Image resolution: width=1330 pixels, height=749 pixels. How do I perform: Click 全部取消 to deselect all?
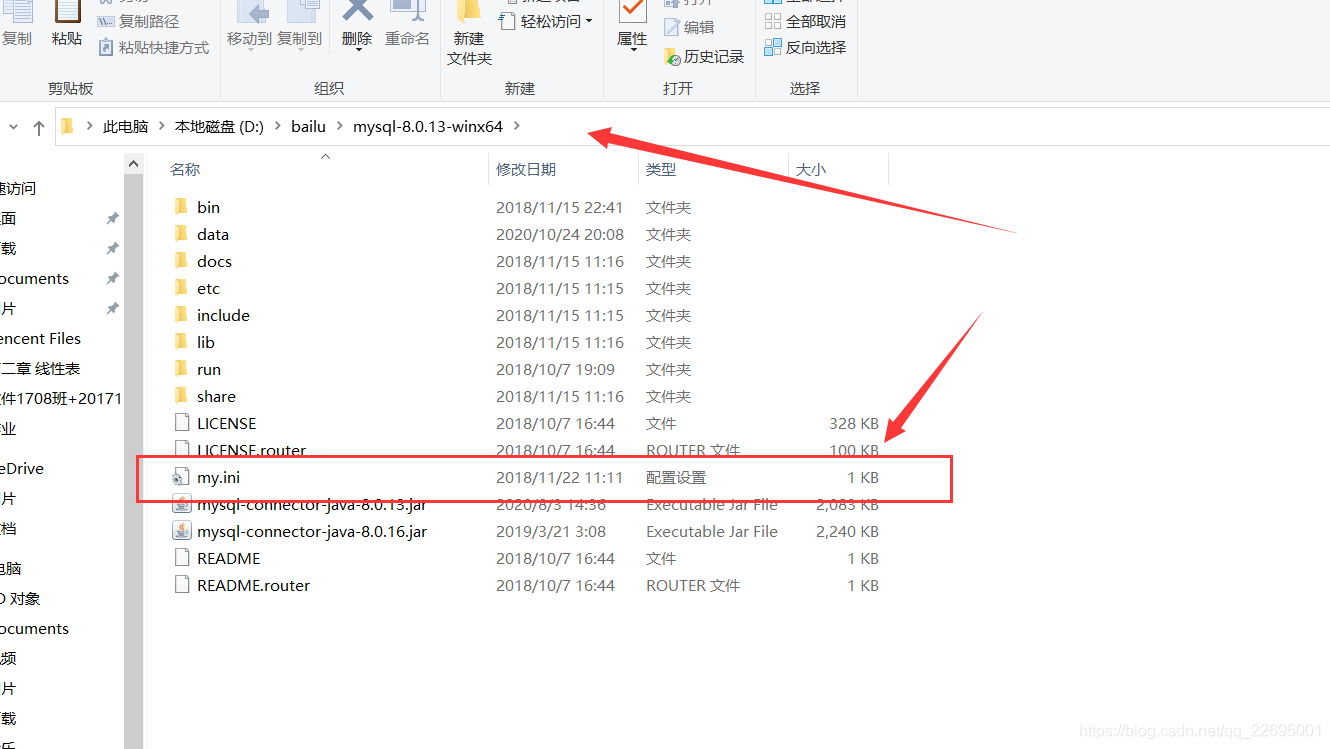[x=805, y=21]
